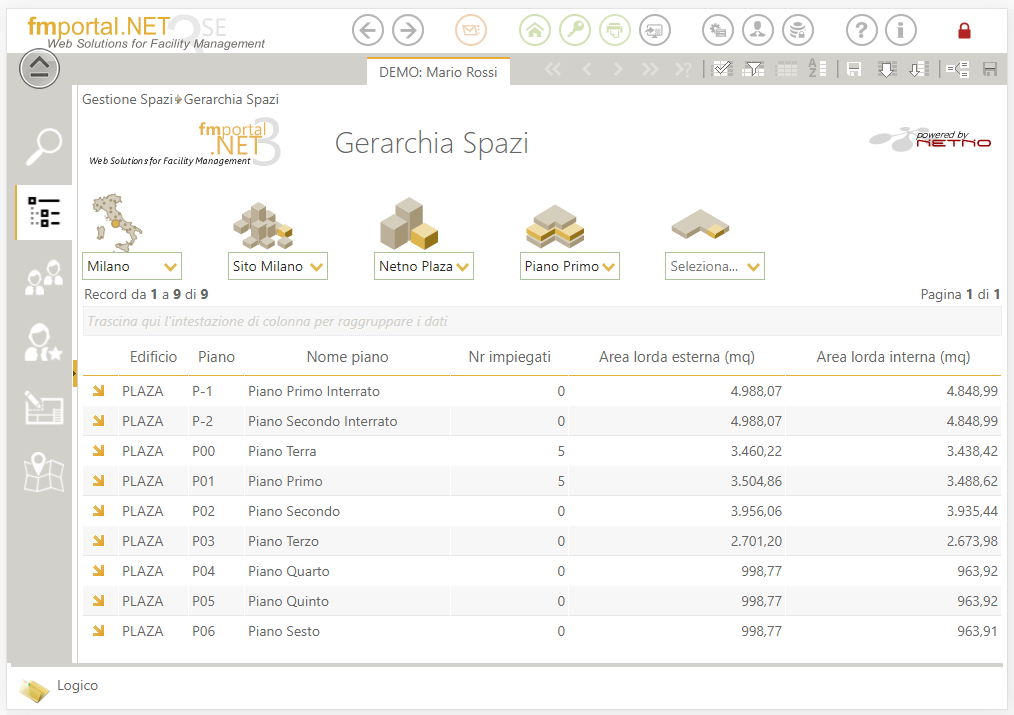The image size is (1014, 715).
Task: Go to previous record arrow in toolbar
Action: point(587,69)
